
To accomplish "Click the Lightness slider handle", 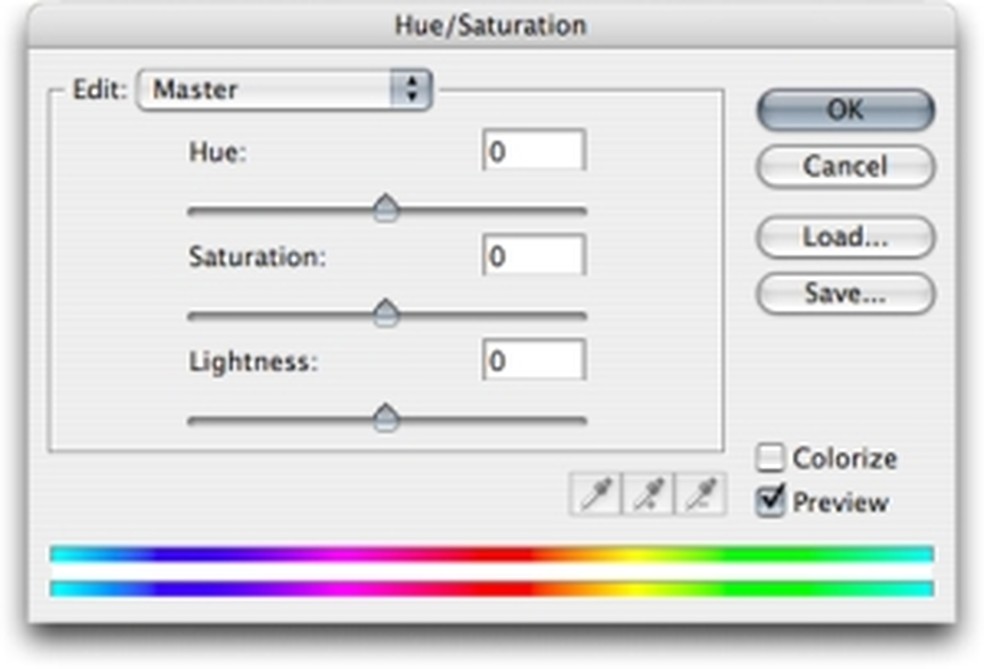I will click(x=387, y=418).
